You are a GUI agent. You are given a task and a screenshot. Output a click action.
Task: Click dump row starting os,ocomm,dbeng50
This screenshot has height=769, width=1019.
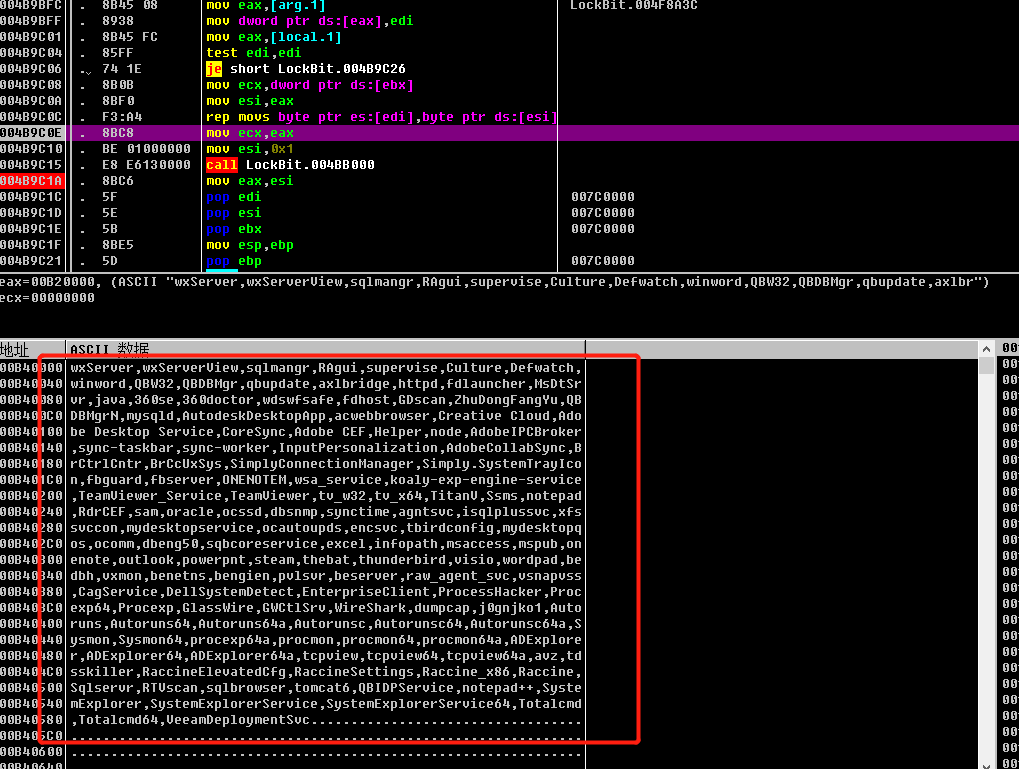[326, 543]
